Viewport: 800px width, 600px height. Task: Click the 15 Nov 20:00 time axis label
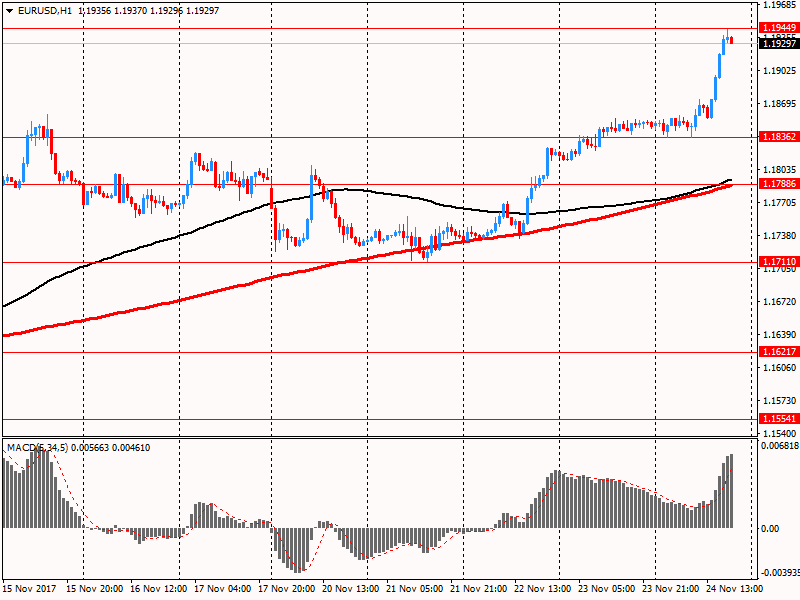94,589
